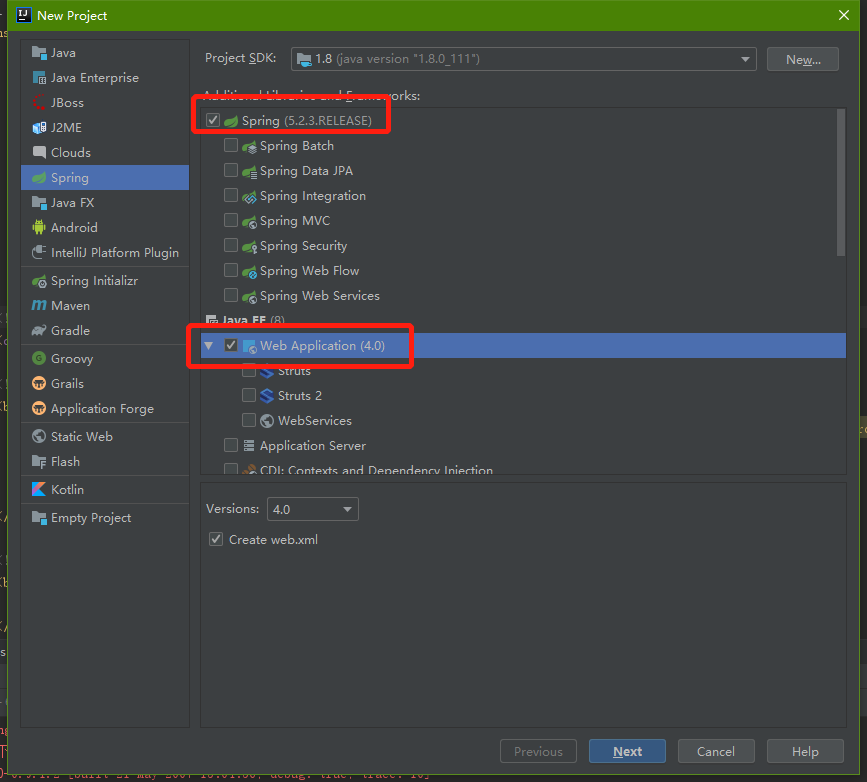Image resolution: width=867 pixels, height=782 pixels.
Task: Click the Maven 'm' icon
Action: 39,306
